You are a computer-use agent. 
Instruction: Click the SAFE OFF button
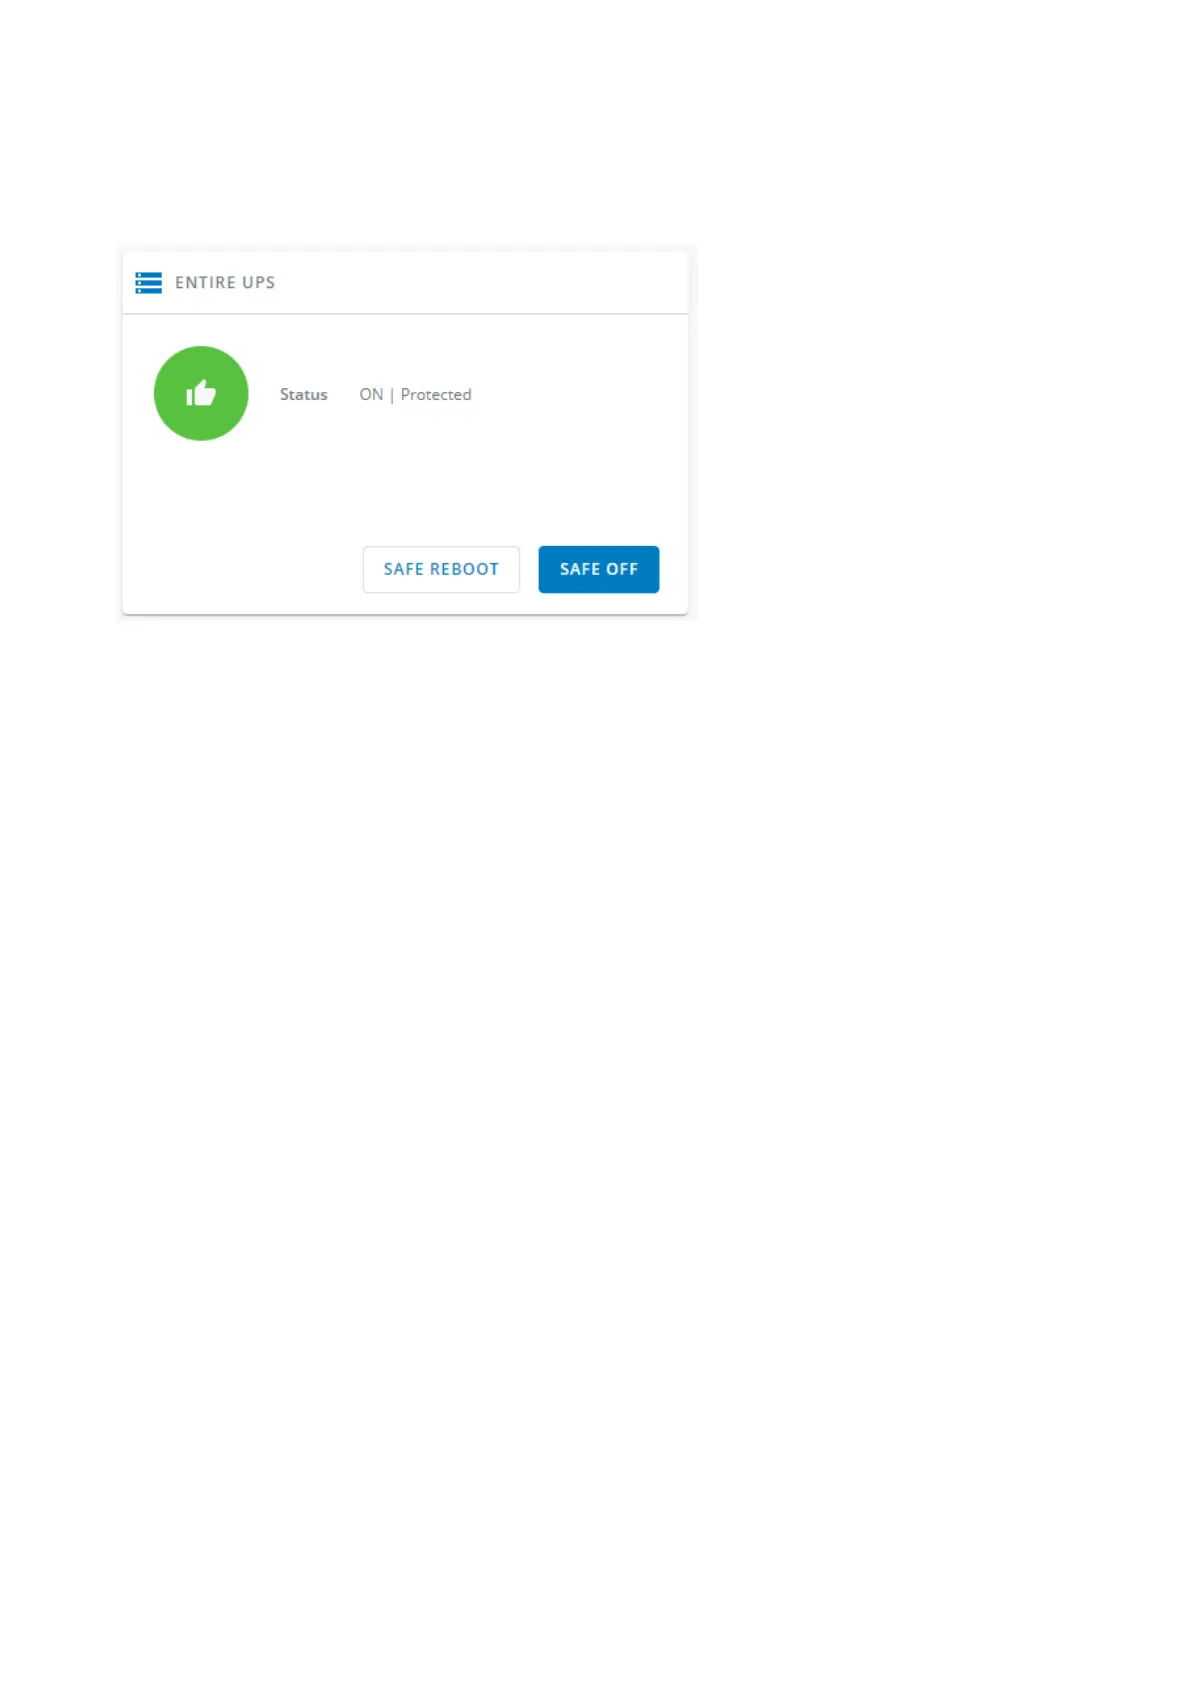[x=599, y=569]
